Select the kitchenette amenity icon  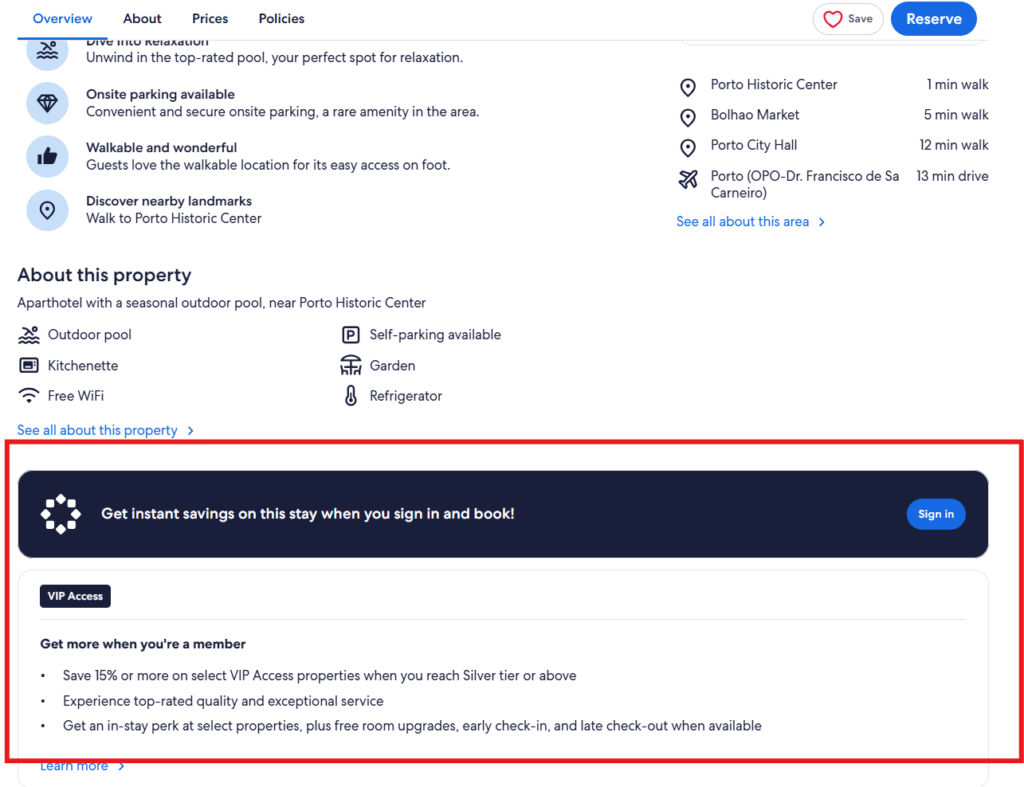[29, 365]
